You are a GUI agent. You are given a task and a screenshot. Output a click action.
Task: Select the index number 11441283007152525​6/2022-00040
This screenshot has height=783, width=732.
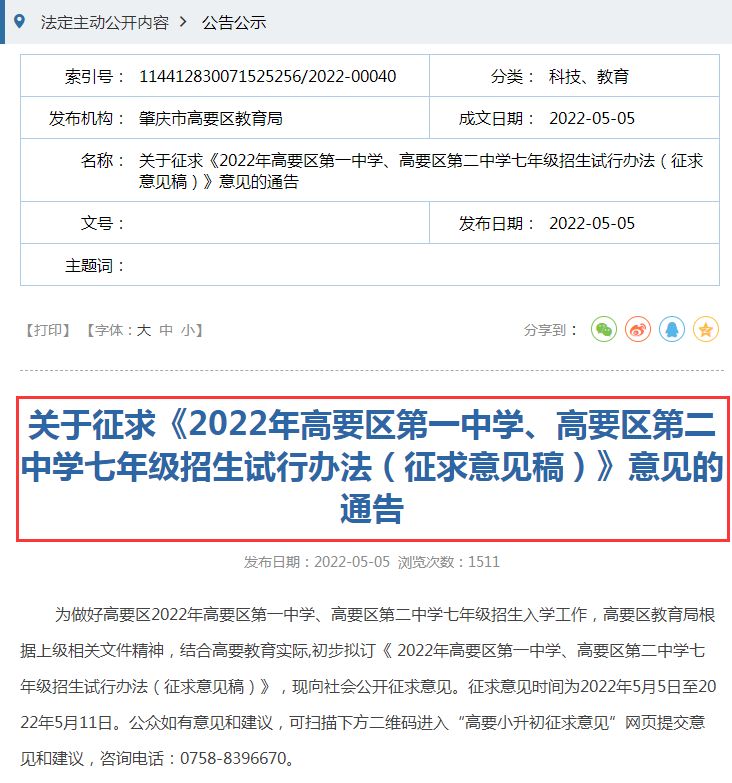coord(267,76)
